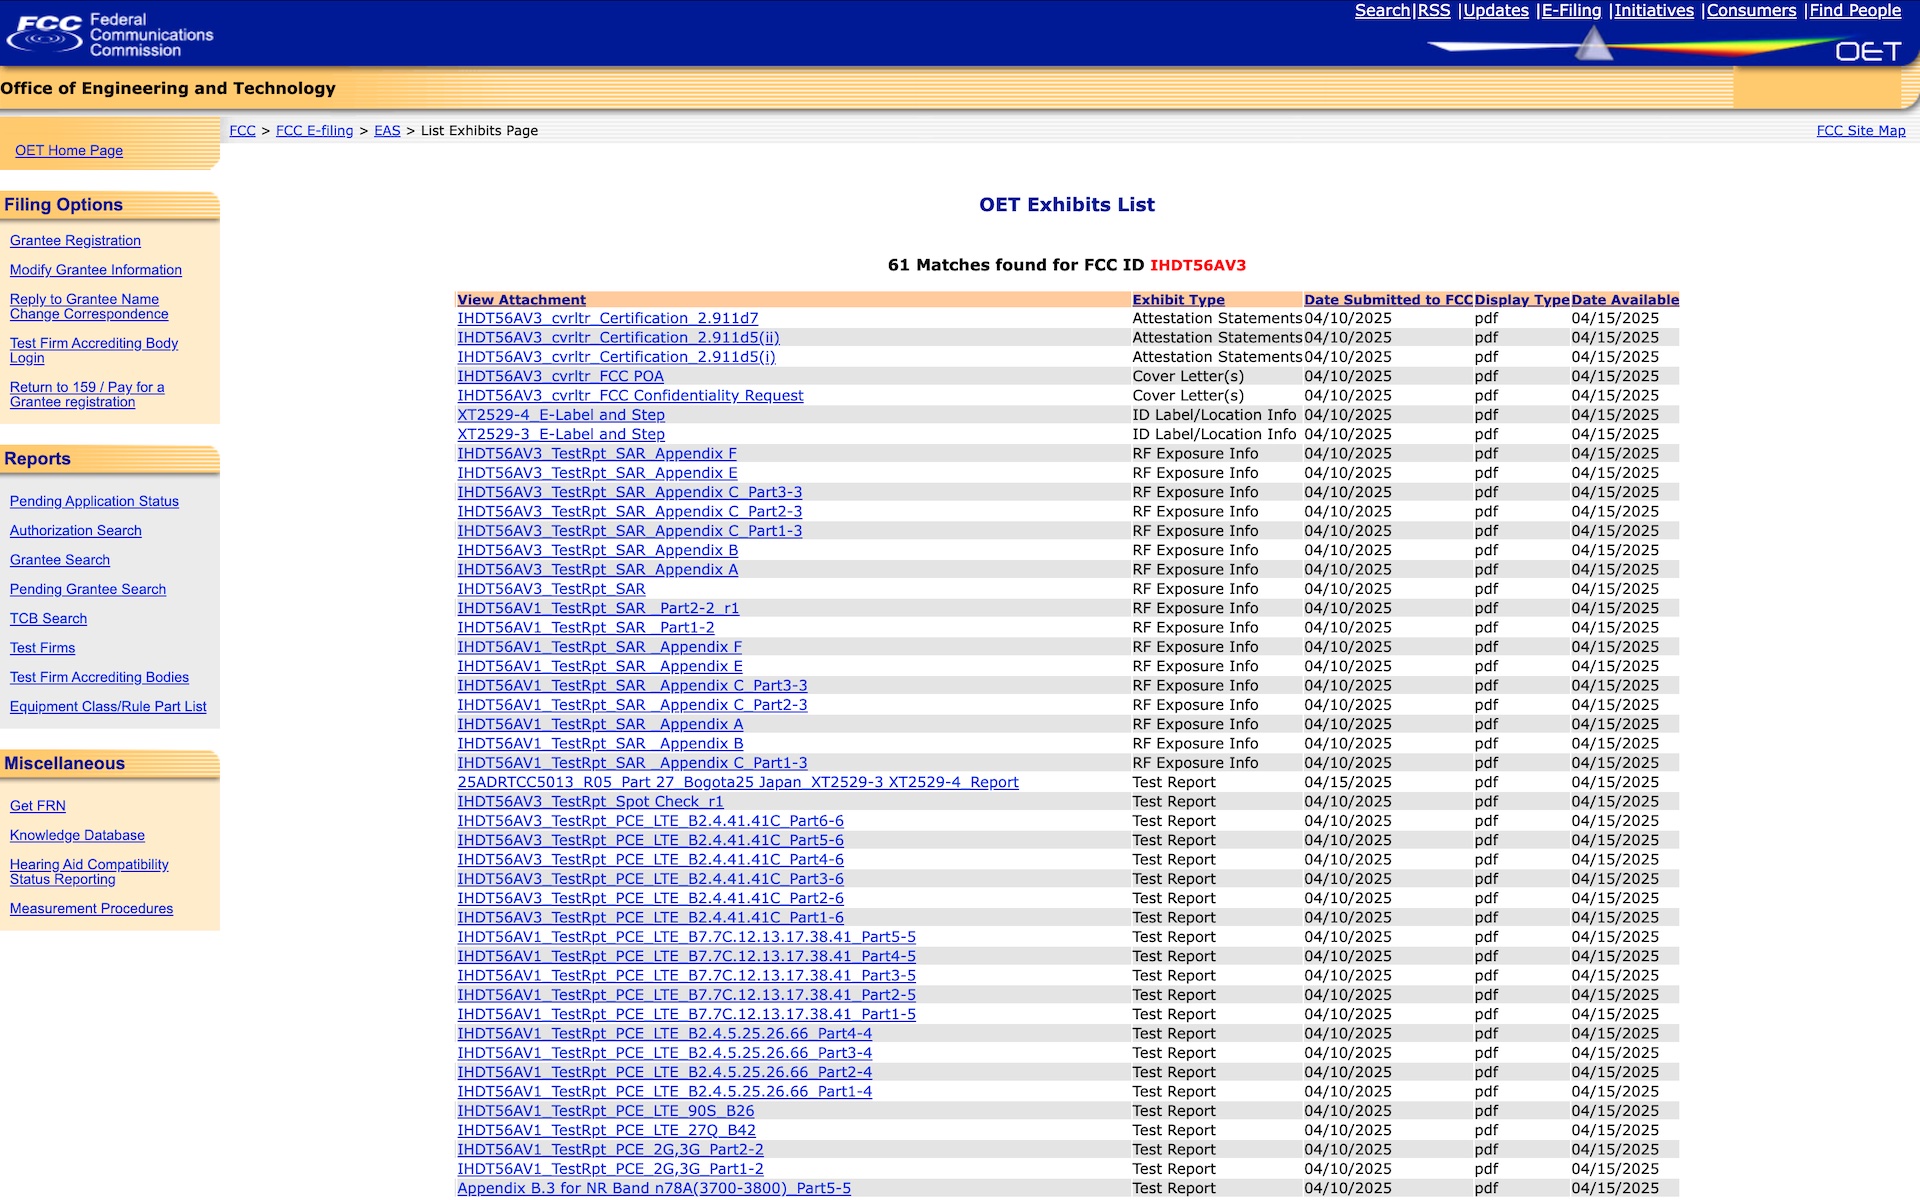Open IHDT56AV3_cvrltr_FCC POA attachment
The width and height of the screenshot is (1920, 1200).
(560, 377)
